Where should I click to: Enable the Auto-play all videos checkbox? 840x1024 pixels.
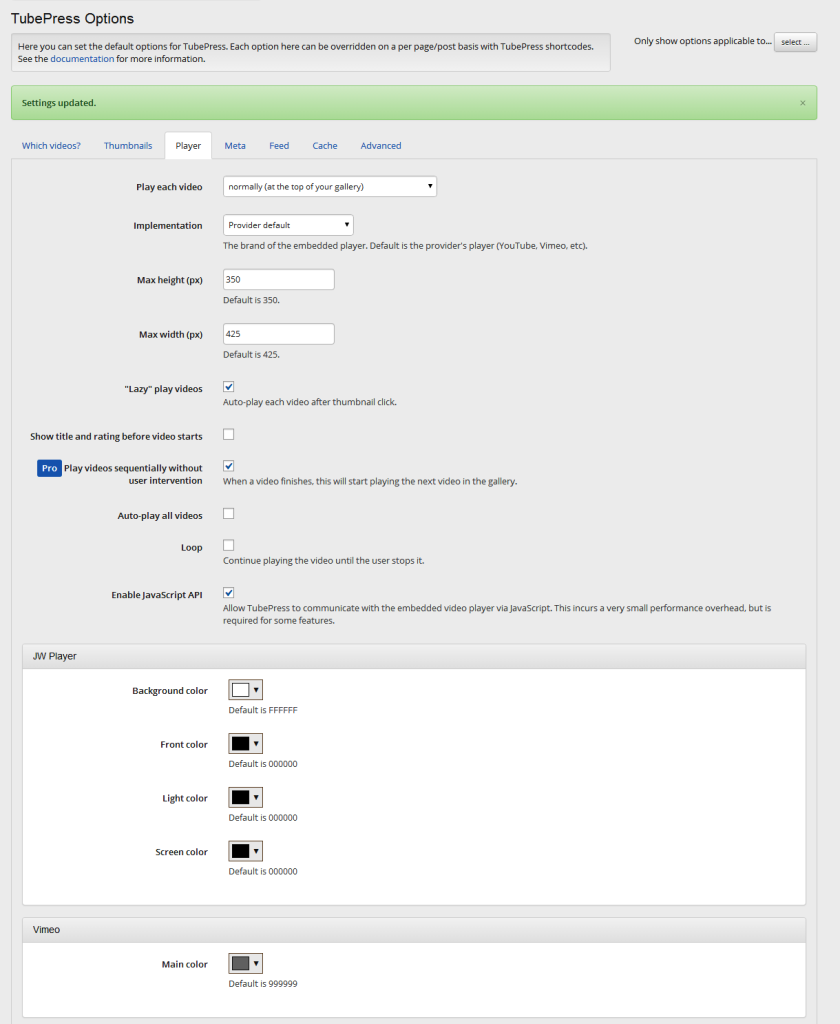point(229,513)
